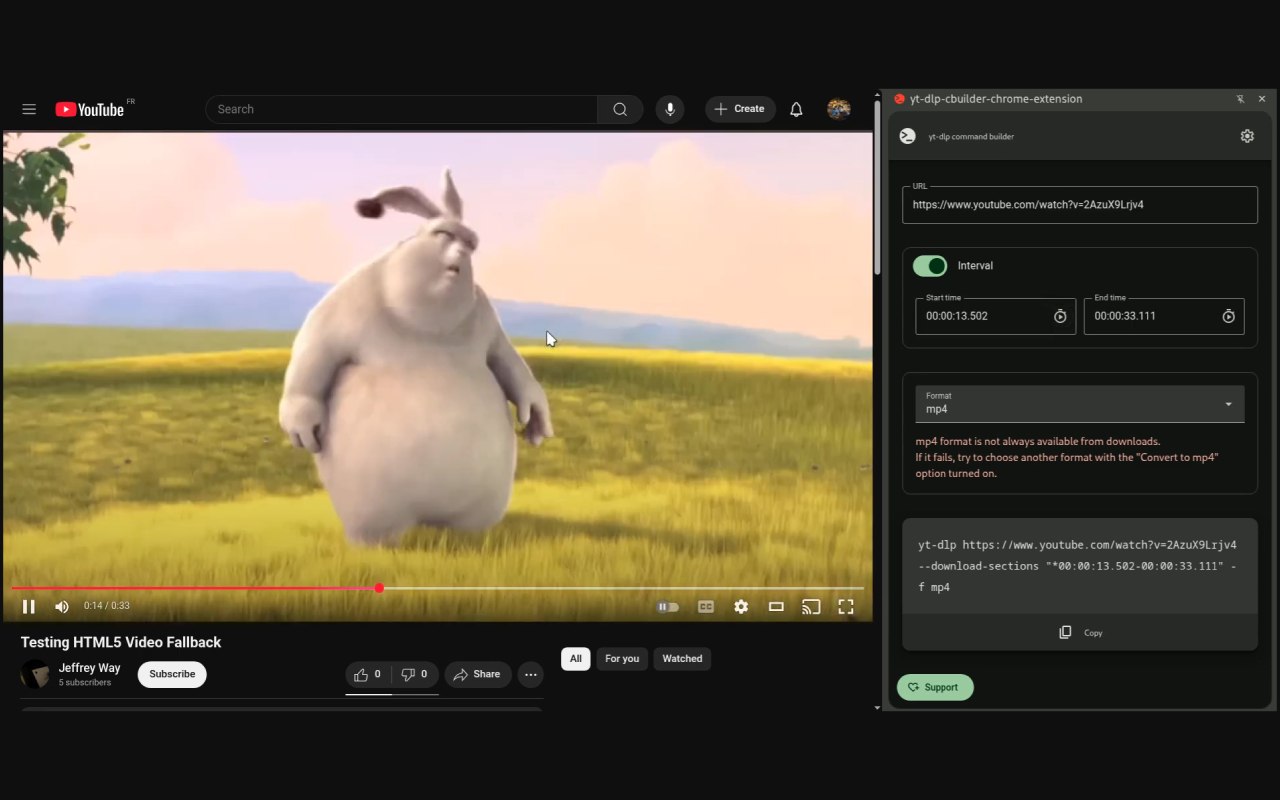The image size is (1280, 800).
Task: Unpin the yt-dlp extension panel
Action: 1240,99
